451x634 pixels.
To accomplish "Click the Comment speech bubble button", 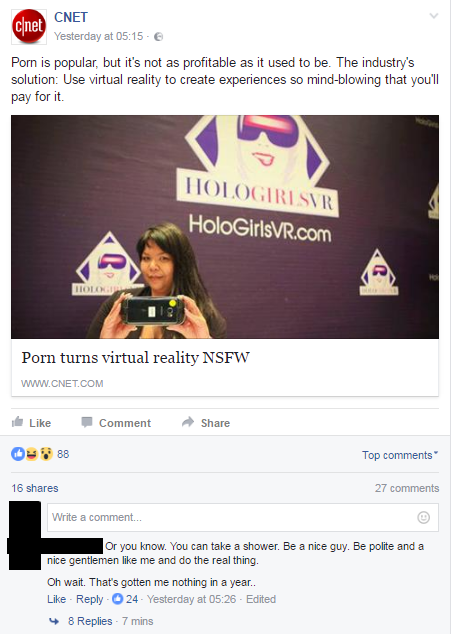I will (x=116, y=423).
